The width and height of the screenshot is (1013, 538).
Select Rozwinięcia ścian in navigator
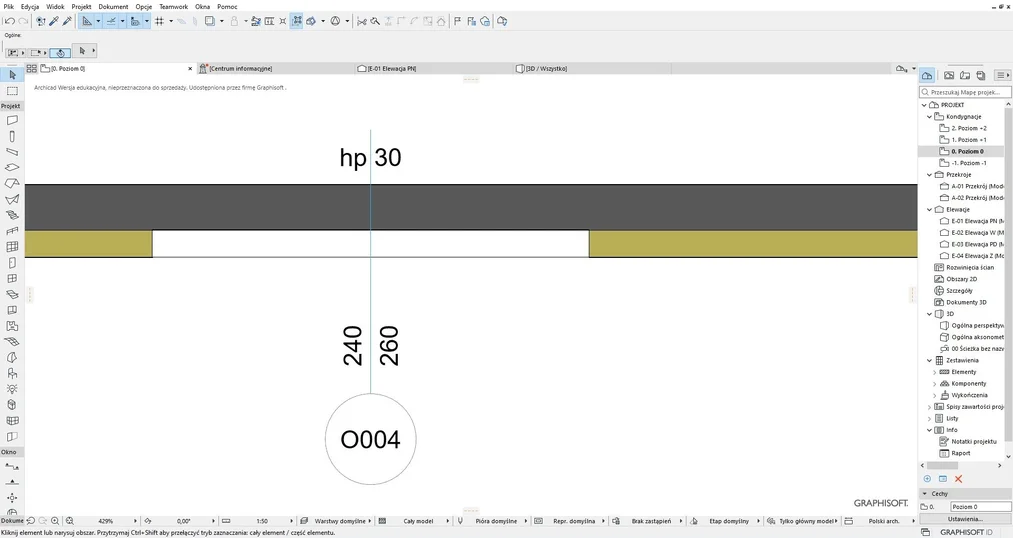[970, 267]
